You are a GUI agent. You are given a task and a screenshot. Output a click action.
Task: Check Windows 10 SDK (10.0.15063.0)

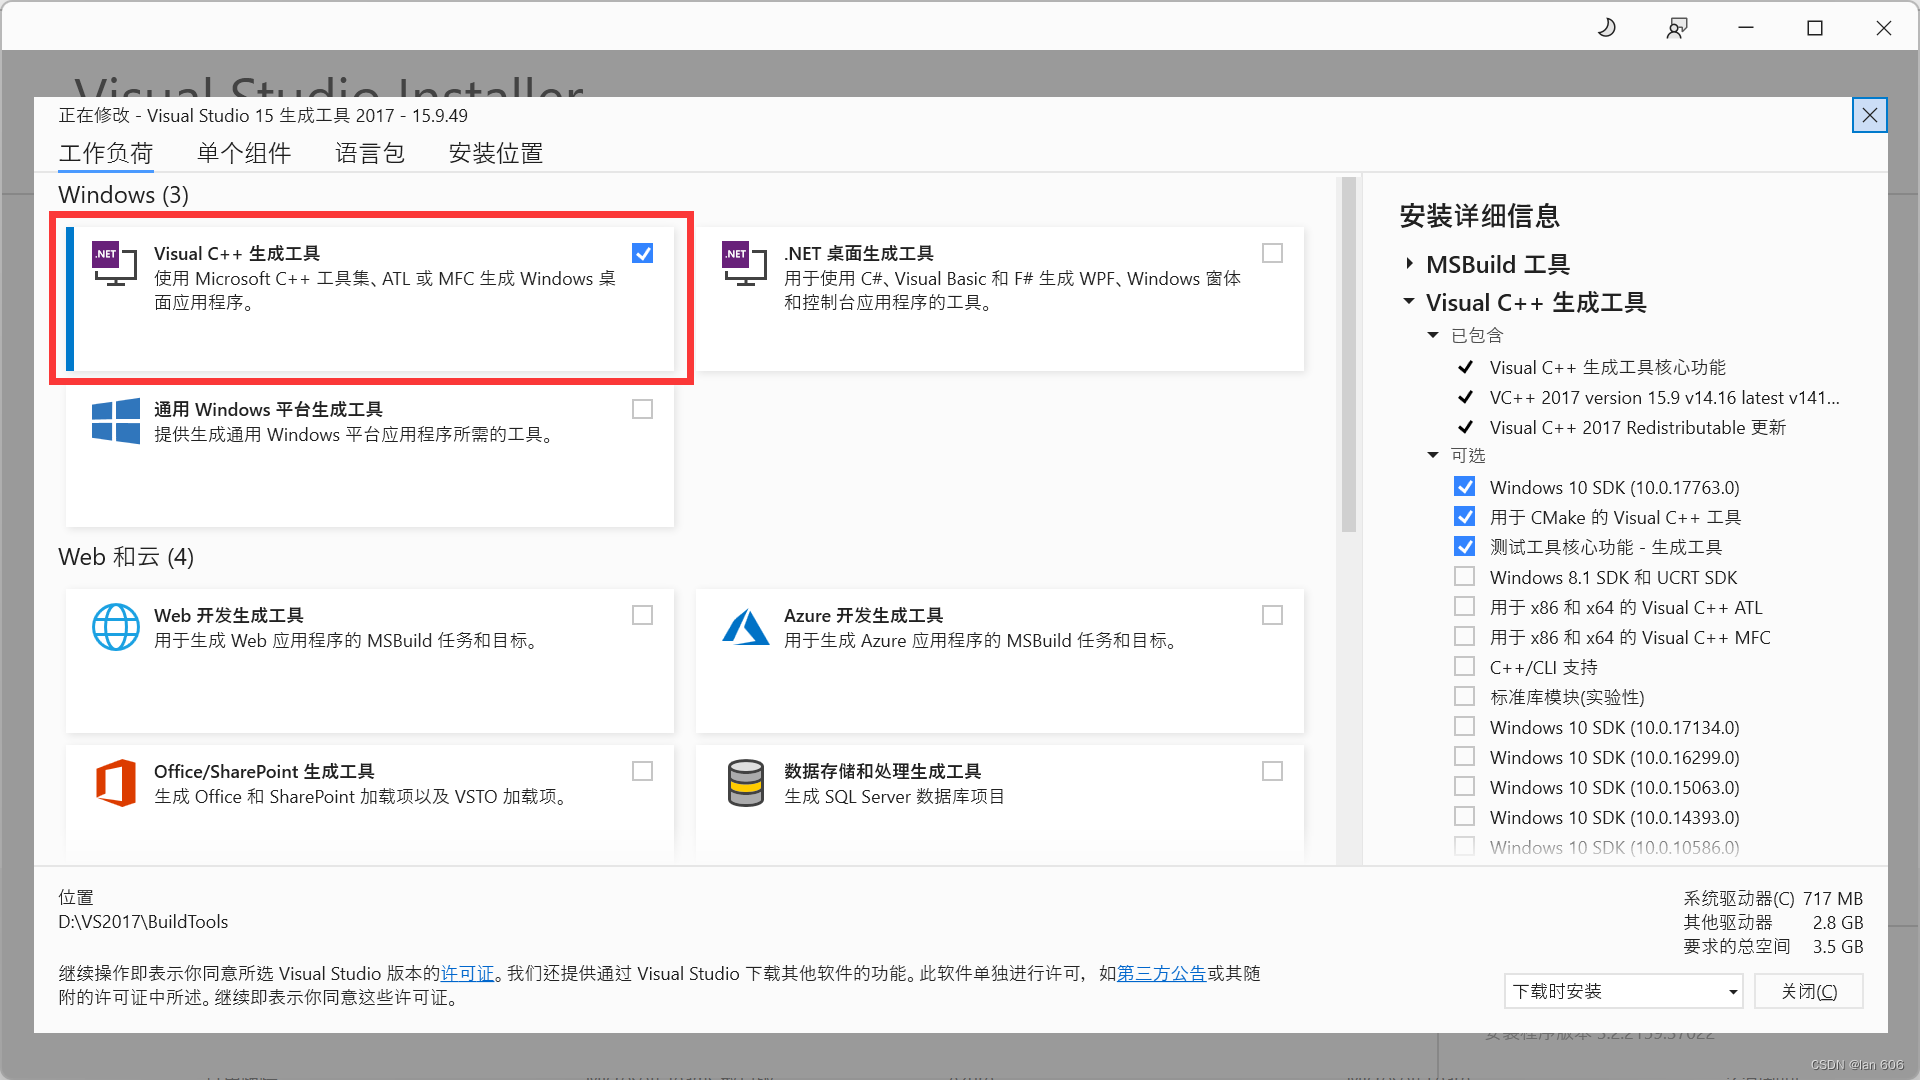[x=1464, y=787]
